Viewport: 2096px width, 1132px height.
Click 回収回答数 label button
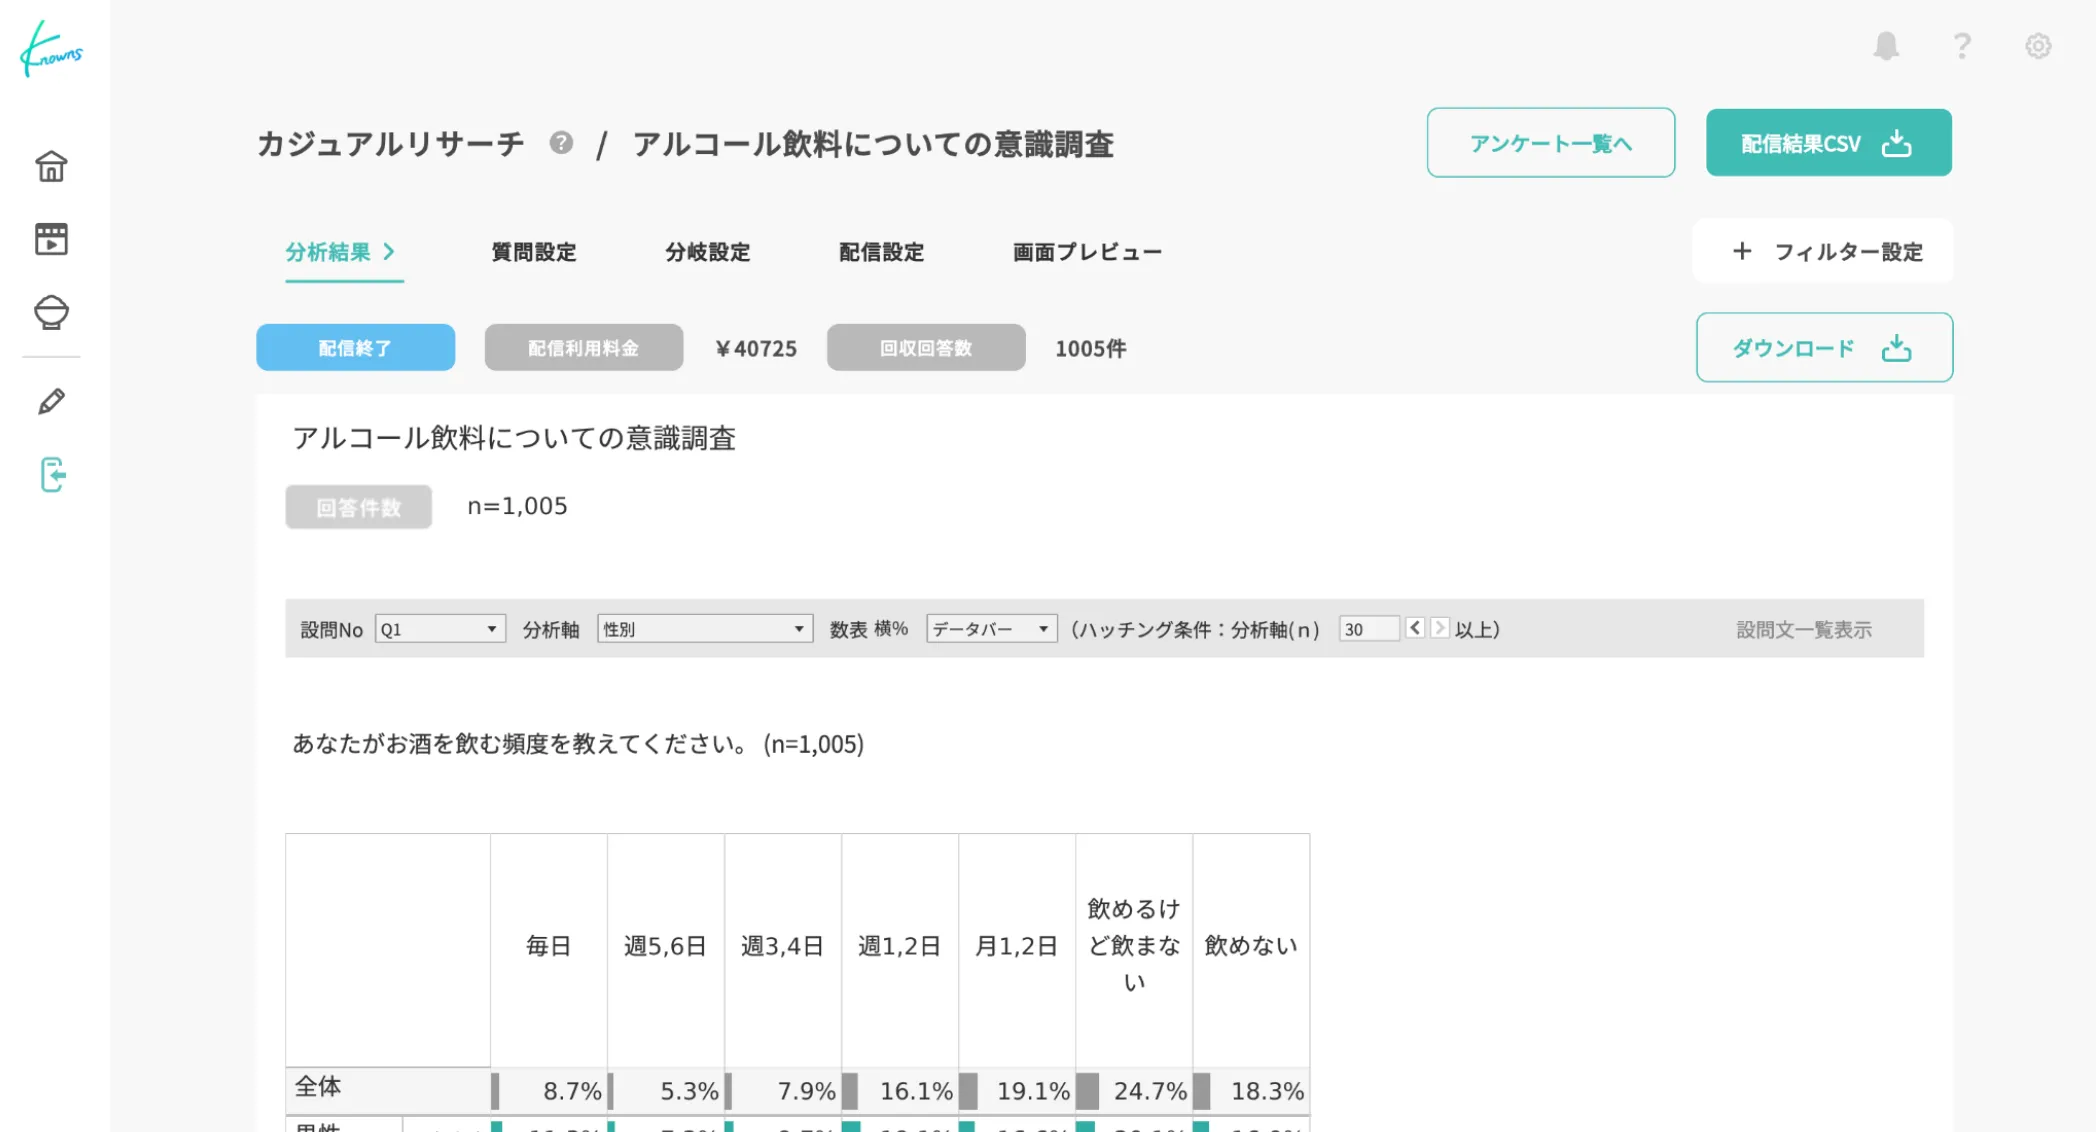pyautogui.click(x=926, y=347)
